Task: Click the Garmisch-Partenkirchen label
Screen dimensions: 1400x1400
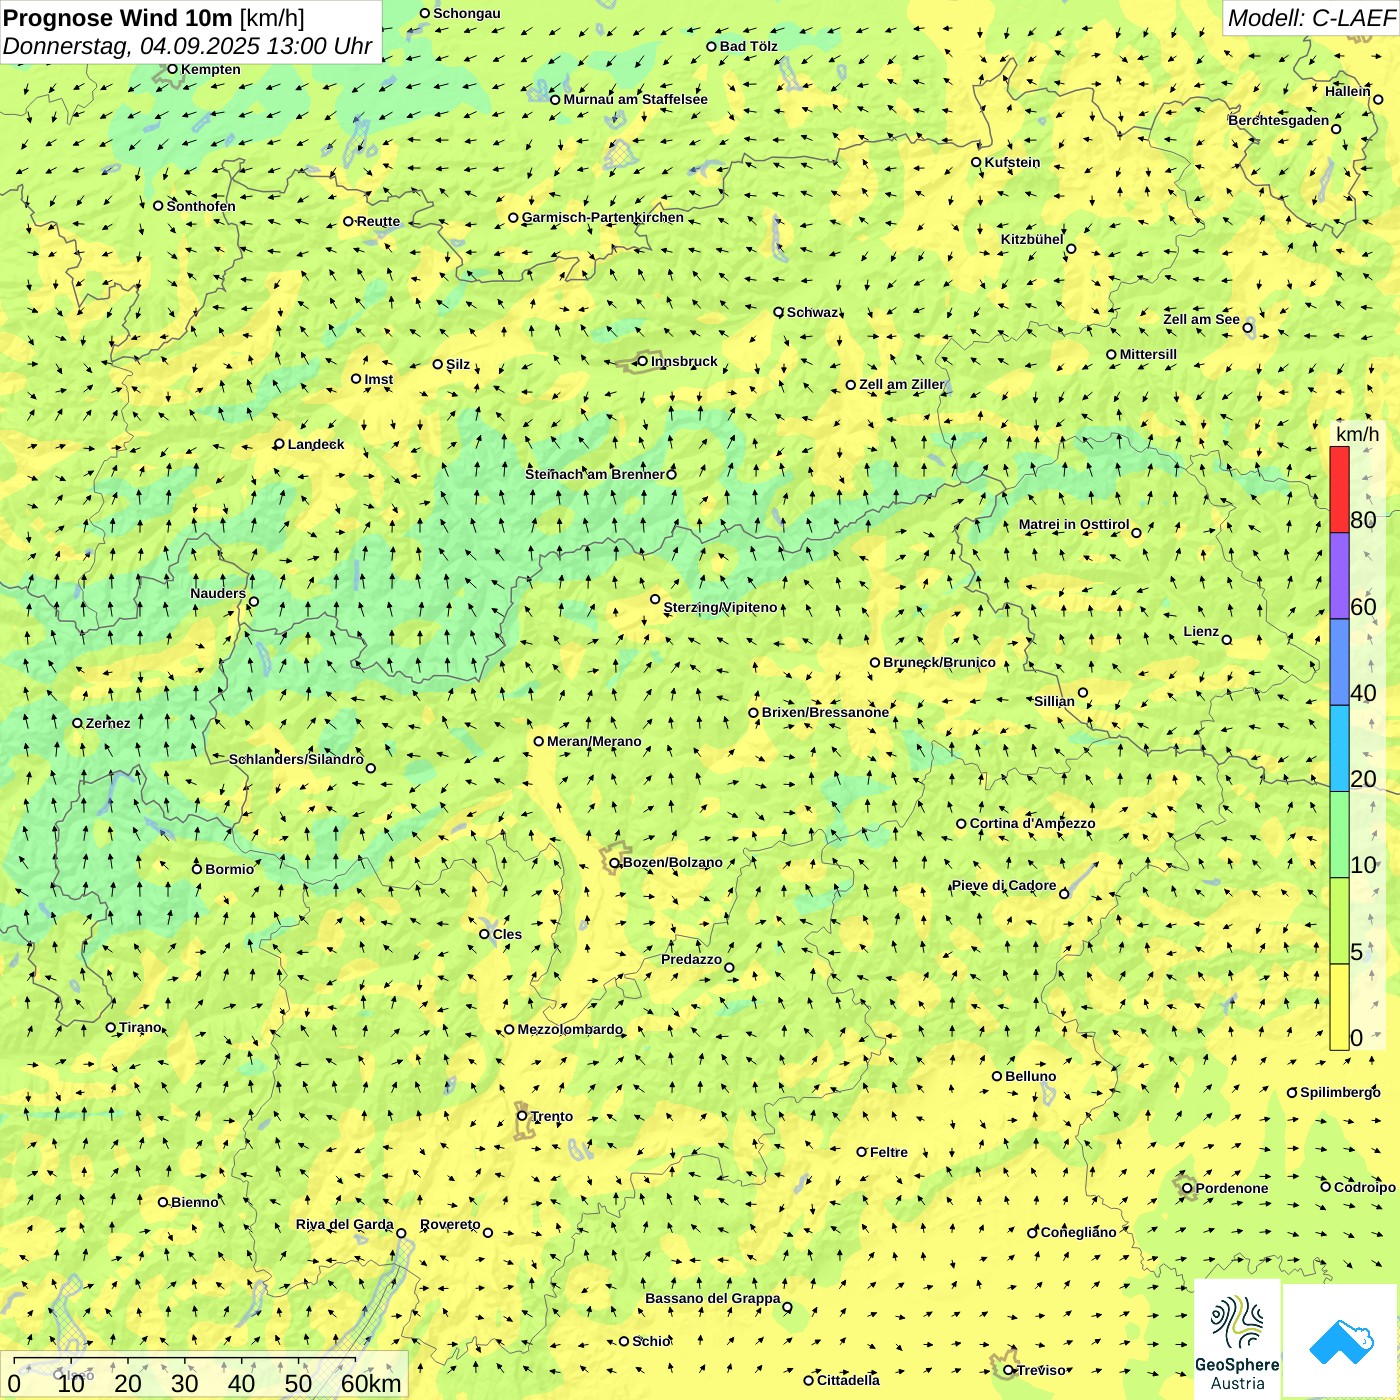Action: click(x=603, y=217)
